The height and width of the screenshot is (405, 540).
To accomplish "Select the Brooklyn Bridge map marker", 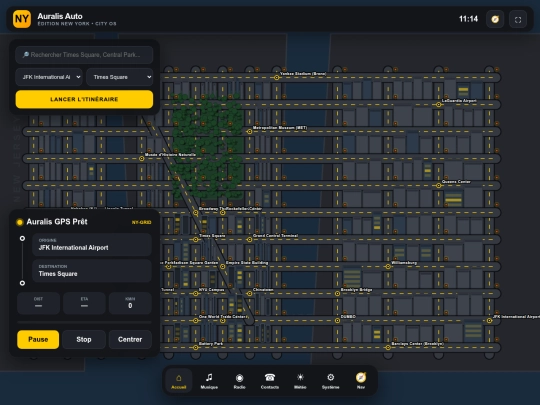I will pos(337,293).
